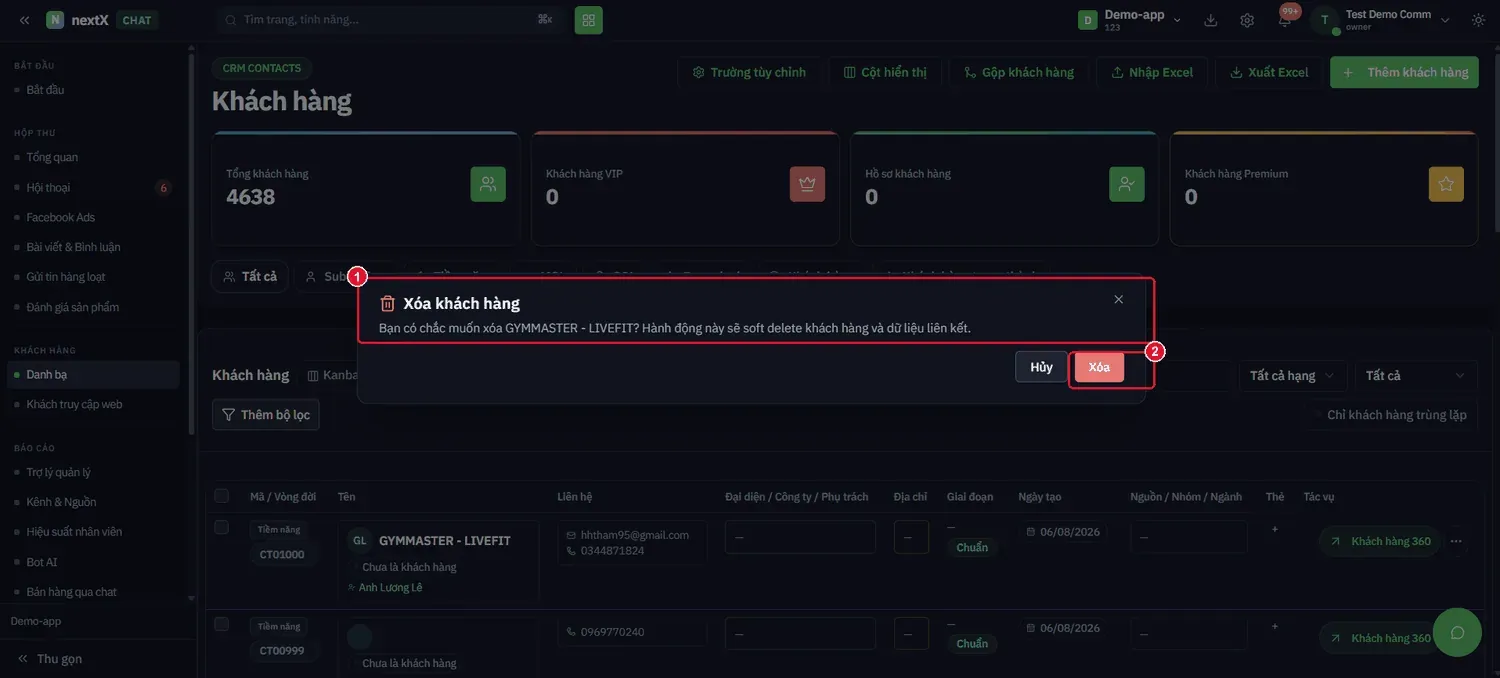Collapse the sidebar with the double-chevron icon
This screenshot has height=678, width=1500.
click(24, 20)
